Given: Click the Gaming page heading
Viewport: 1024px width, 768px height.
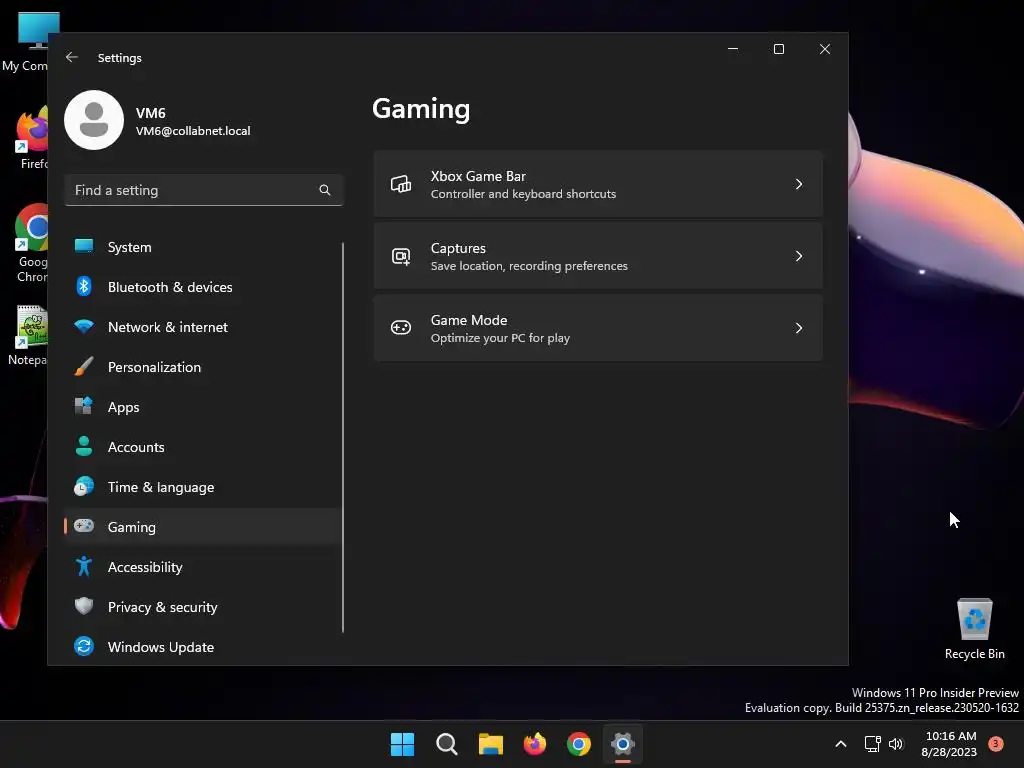Looking at the screenshot, I should 421,109.
